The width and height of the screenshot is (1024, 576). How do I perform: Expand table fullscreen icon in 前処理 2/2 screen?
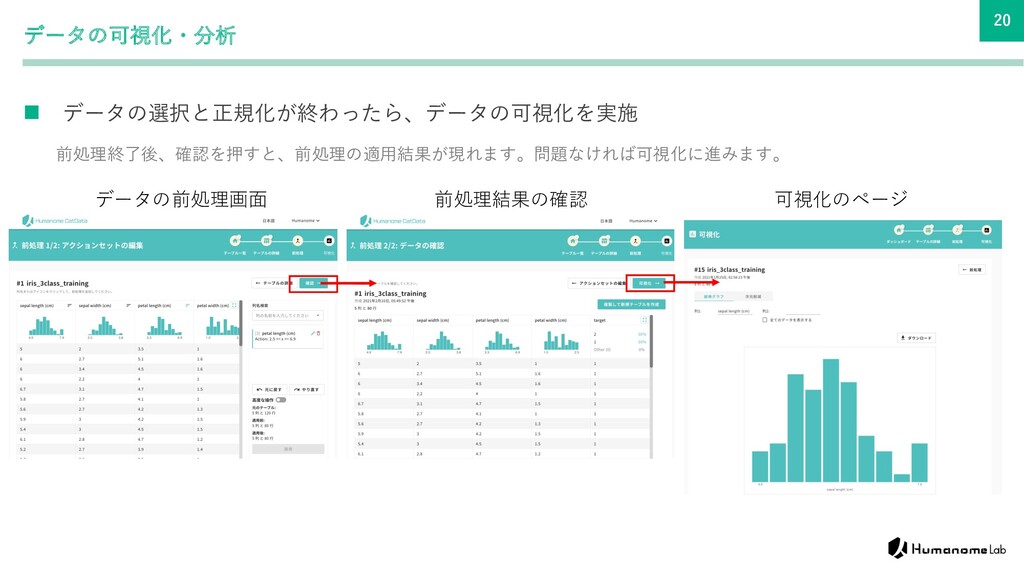[x=645, y=320]
